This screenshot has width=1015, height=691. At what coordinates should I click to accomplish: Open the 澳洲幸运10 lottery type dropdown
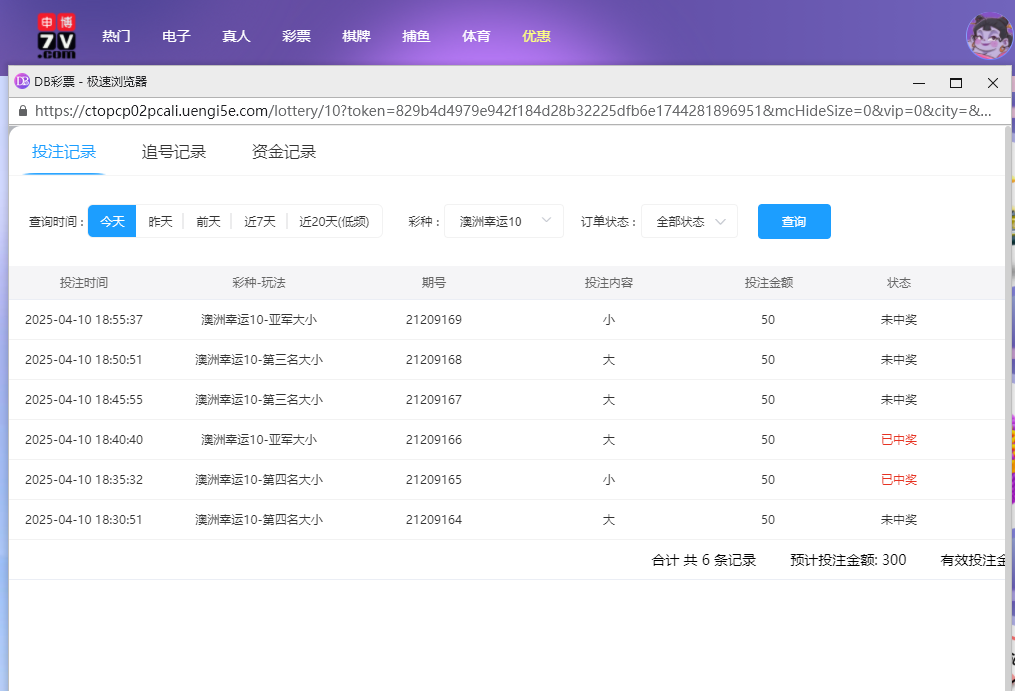click(x=503, y=221)
